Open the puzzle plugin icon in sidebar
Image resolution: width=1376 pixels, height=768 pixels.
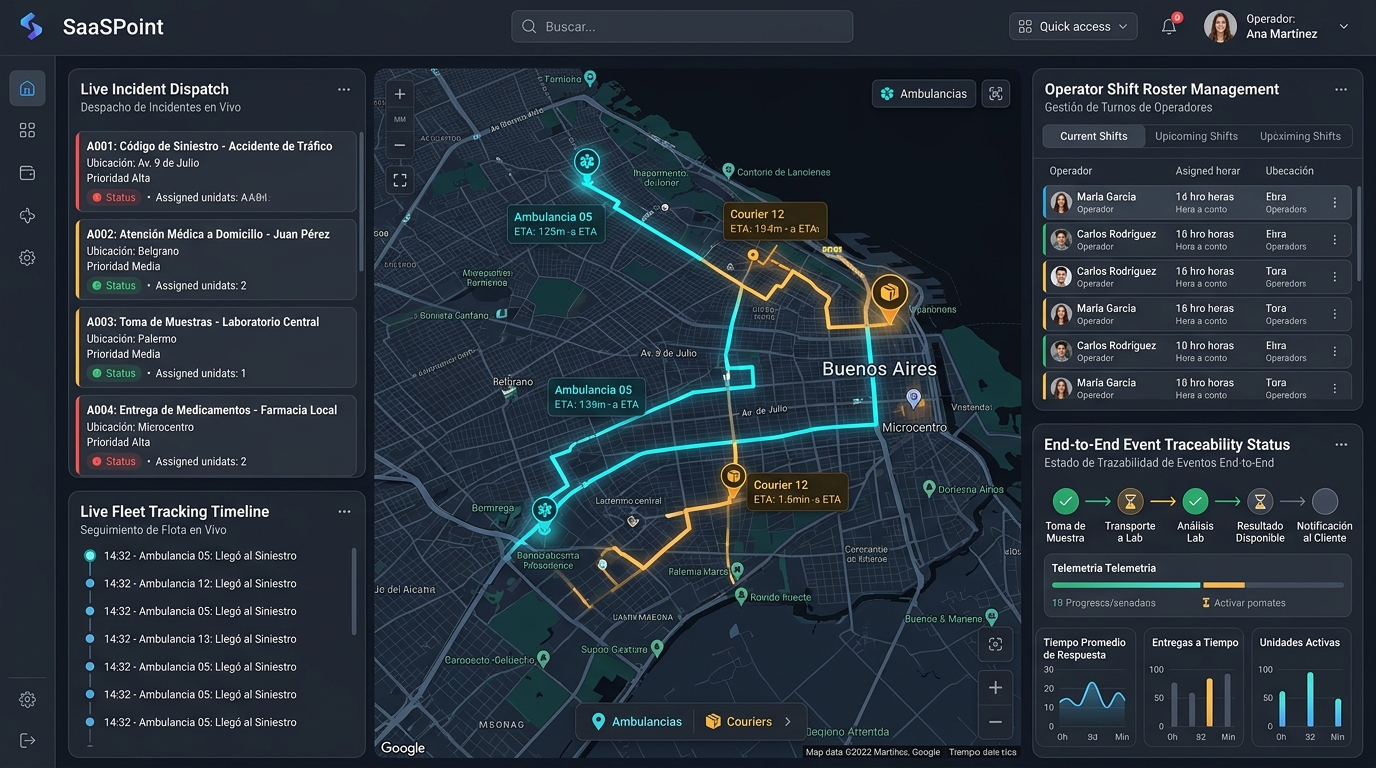[x=27, y=215]
